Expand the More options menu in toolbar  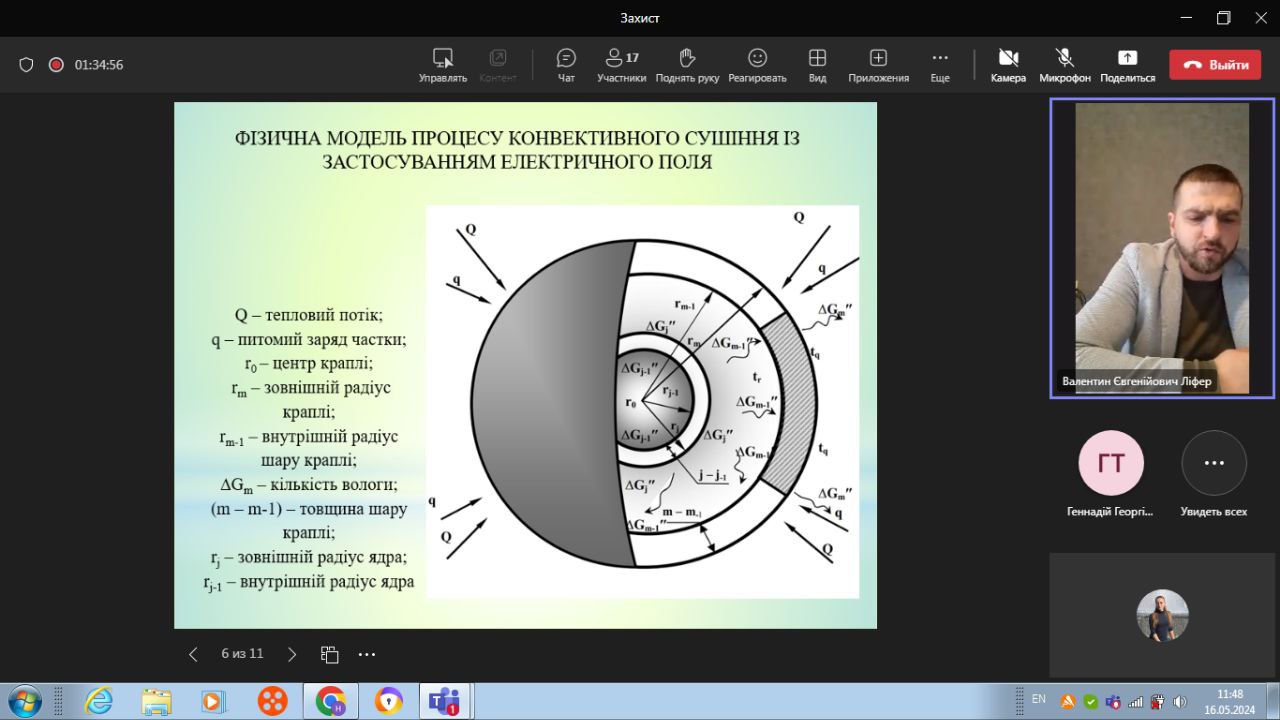coord(939,65)
